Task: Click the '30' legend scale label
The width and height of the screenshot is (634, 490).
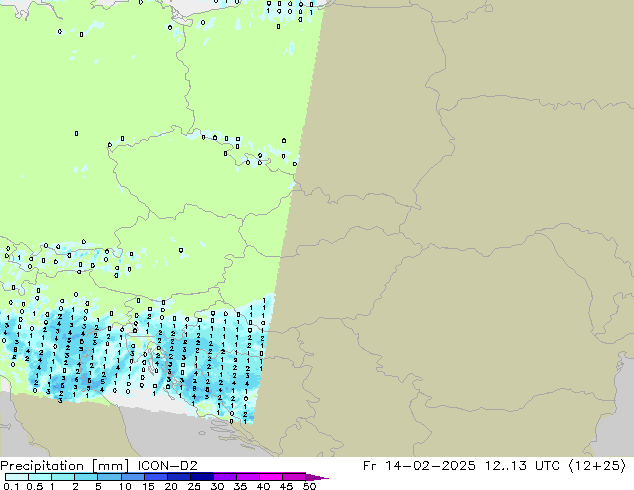Action: (x=217, y=486)
